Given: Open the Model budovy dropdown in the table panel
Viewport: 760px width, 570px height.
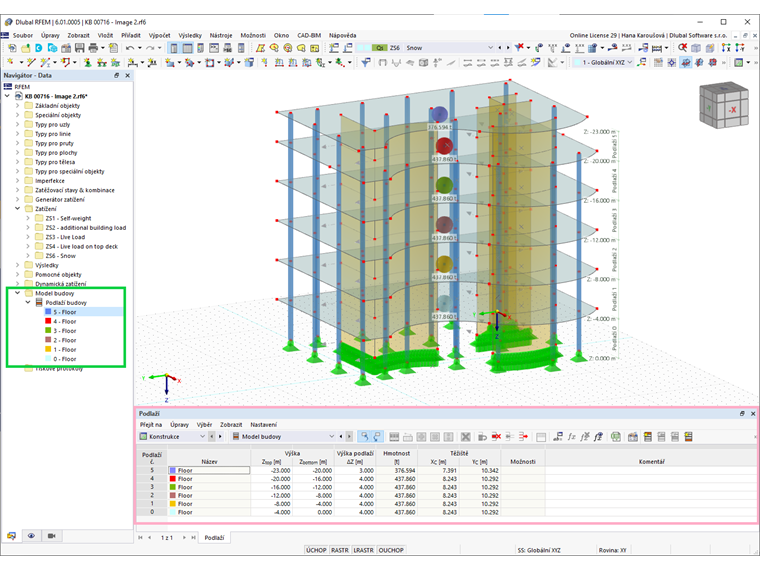Looking at the screenshot, I should coord(332,437).
